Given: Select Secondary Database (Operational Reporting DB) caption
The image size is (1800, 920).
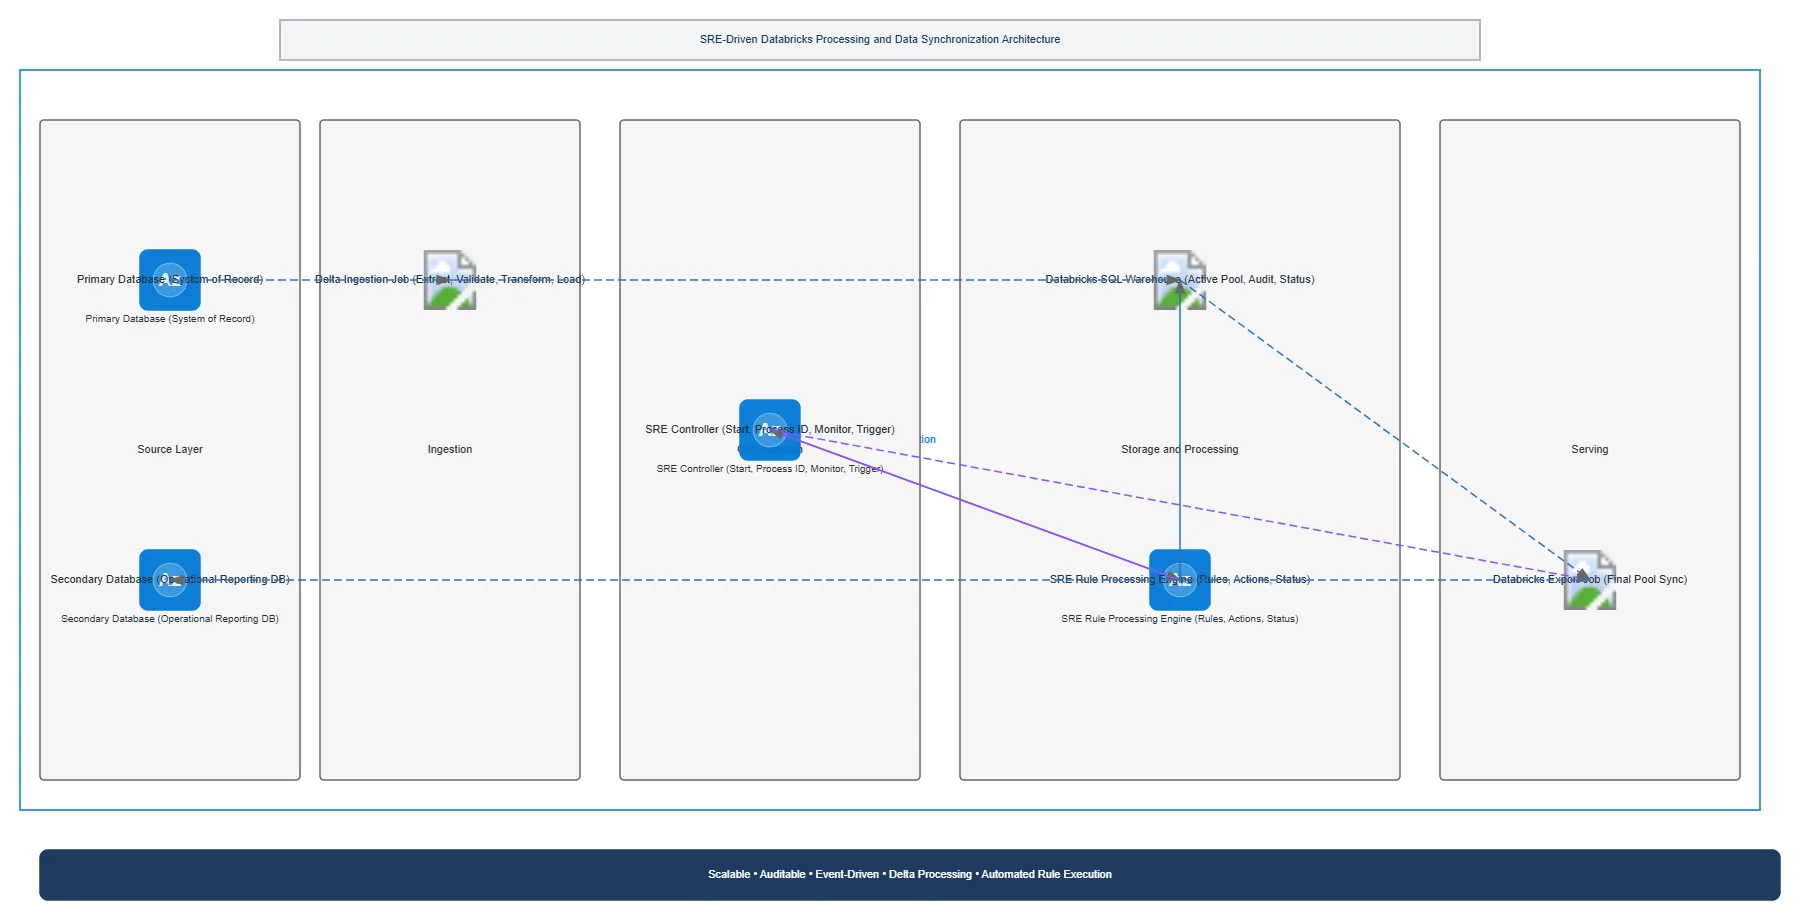Looking at the screenshot, I should [170, 619].
